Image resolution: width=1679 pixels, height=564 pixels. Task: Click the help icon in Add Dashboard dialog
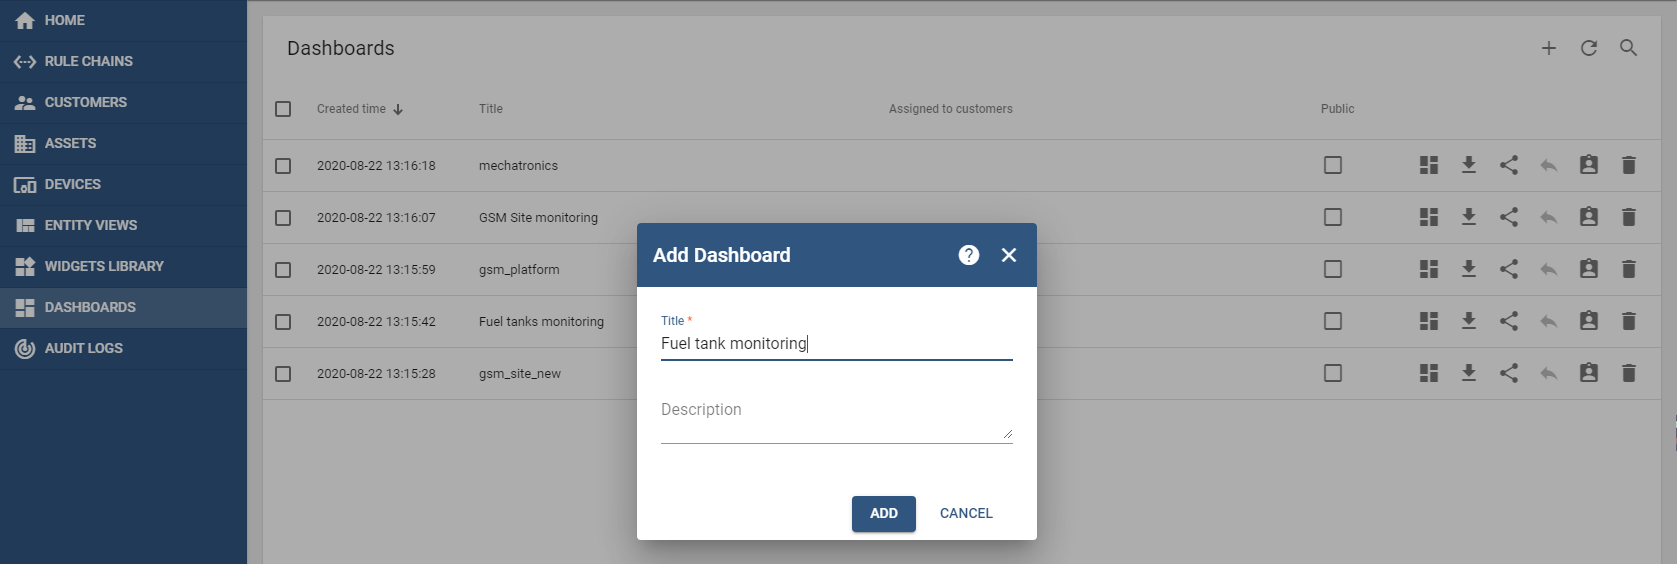(x=968, y=255)
